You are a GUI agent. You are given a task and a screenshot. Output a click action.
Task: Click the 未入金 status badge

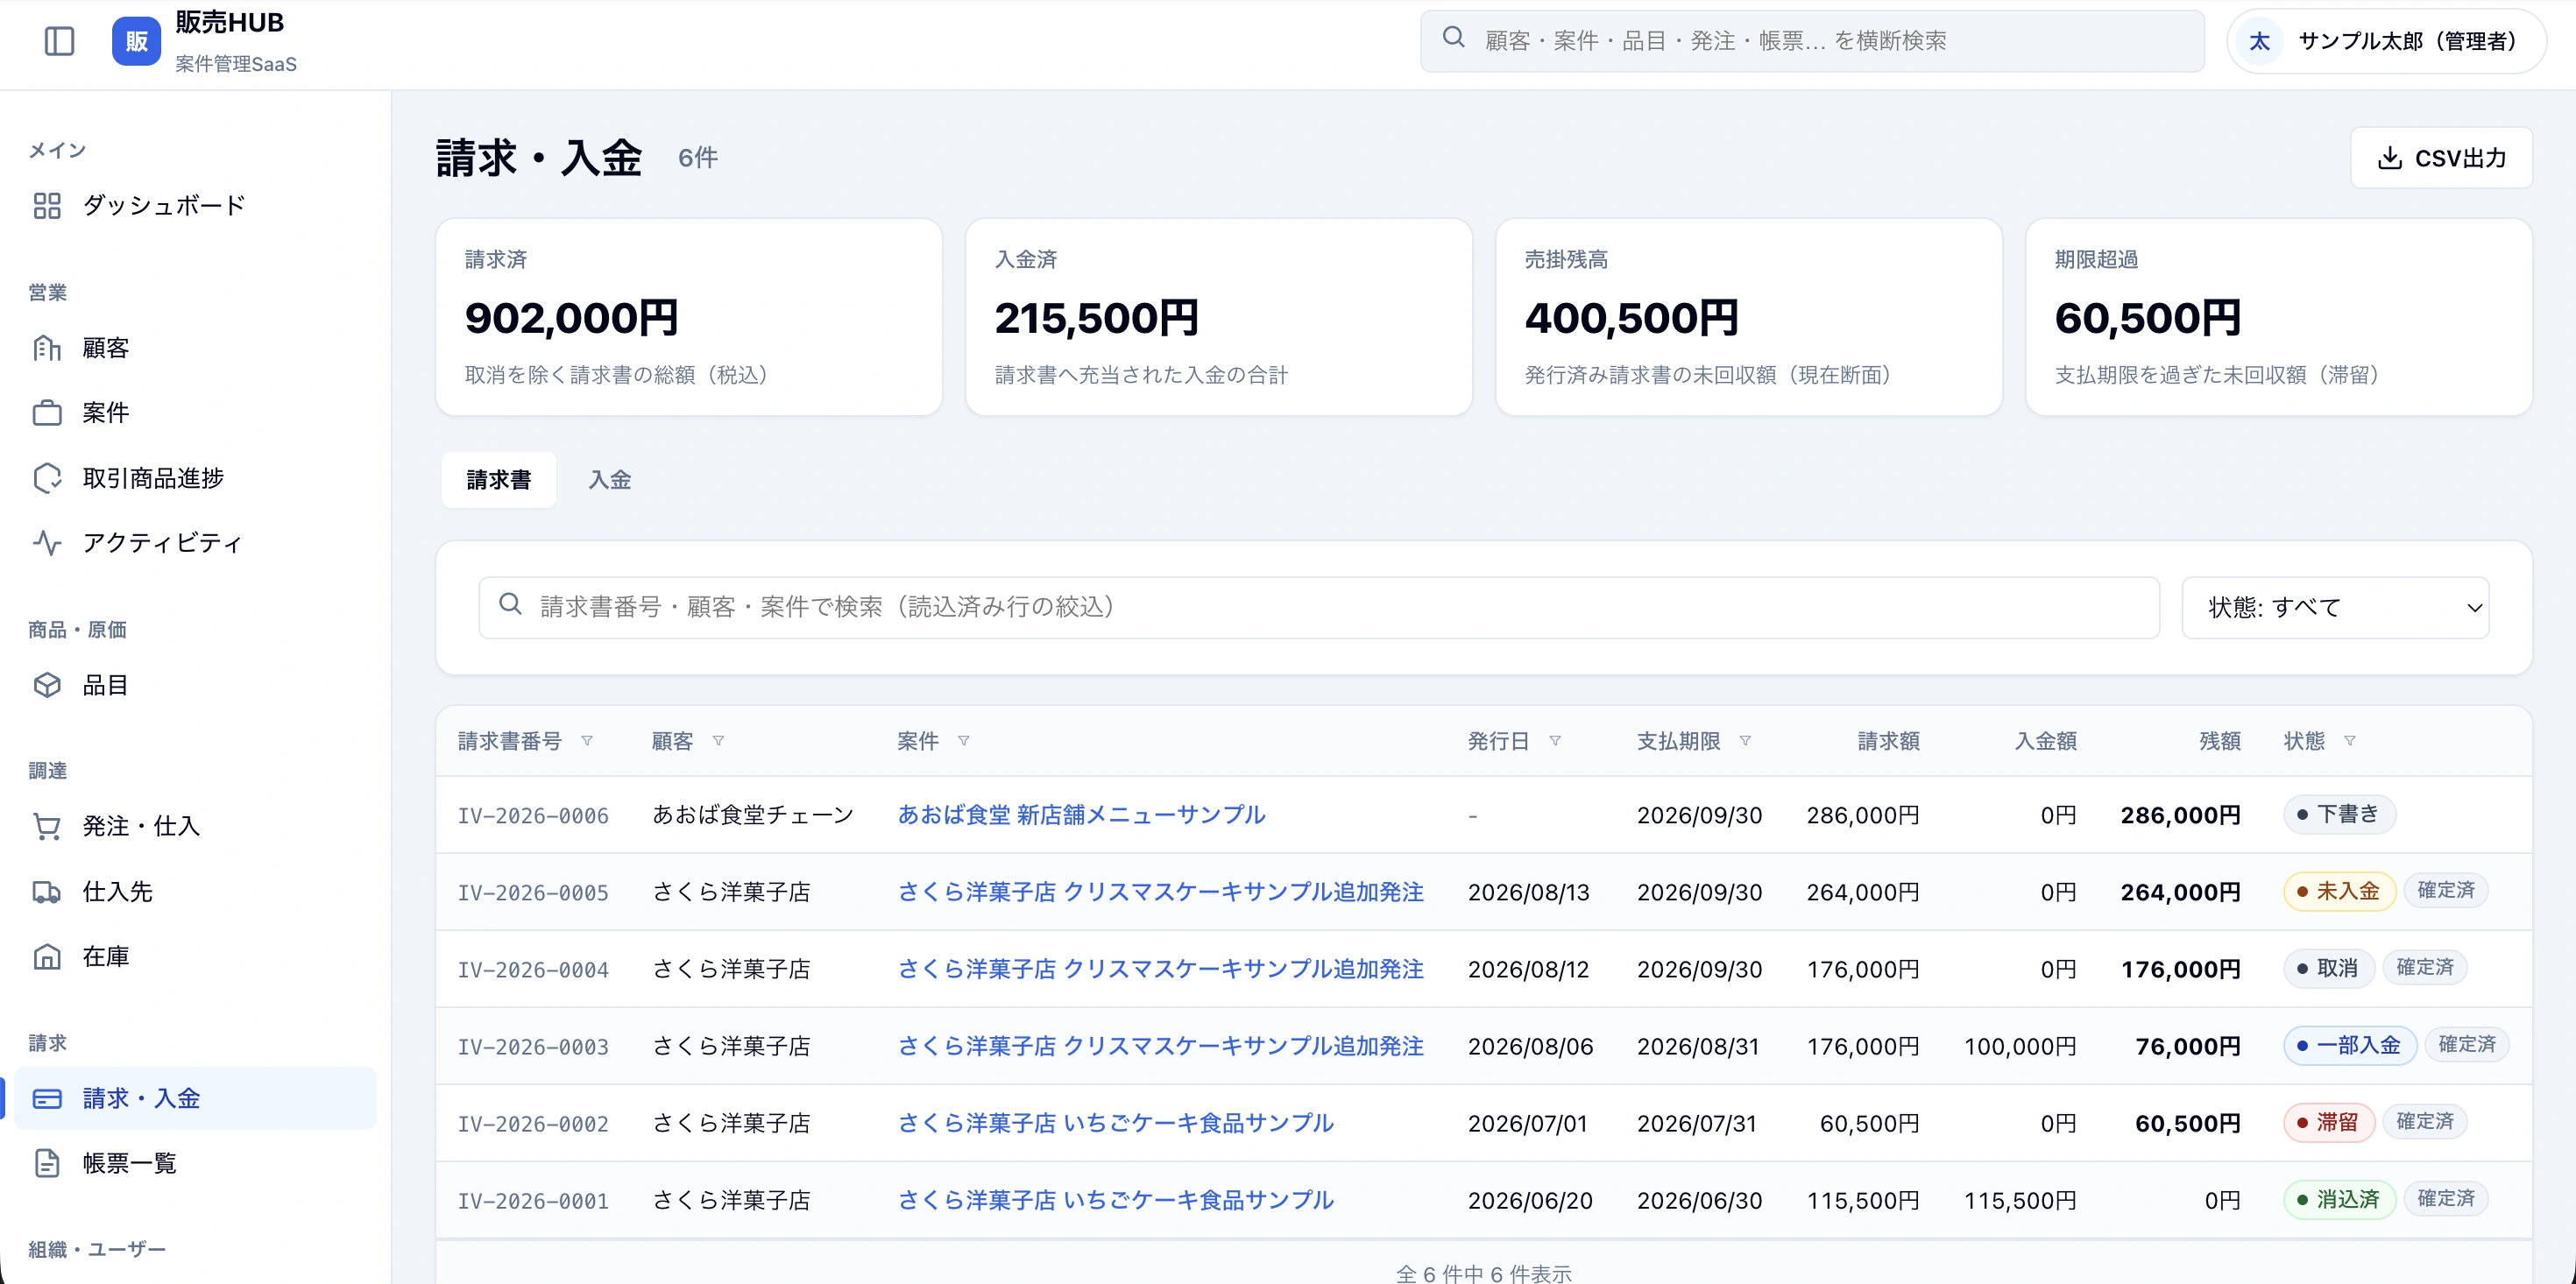point(2339,891)
